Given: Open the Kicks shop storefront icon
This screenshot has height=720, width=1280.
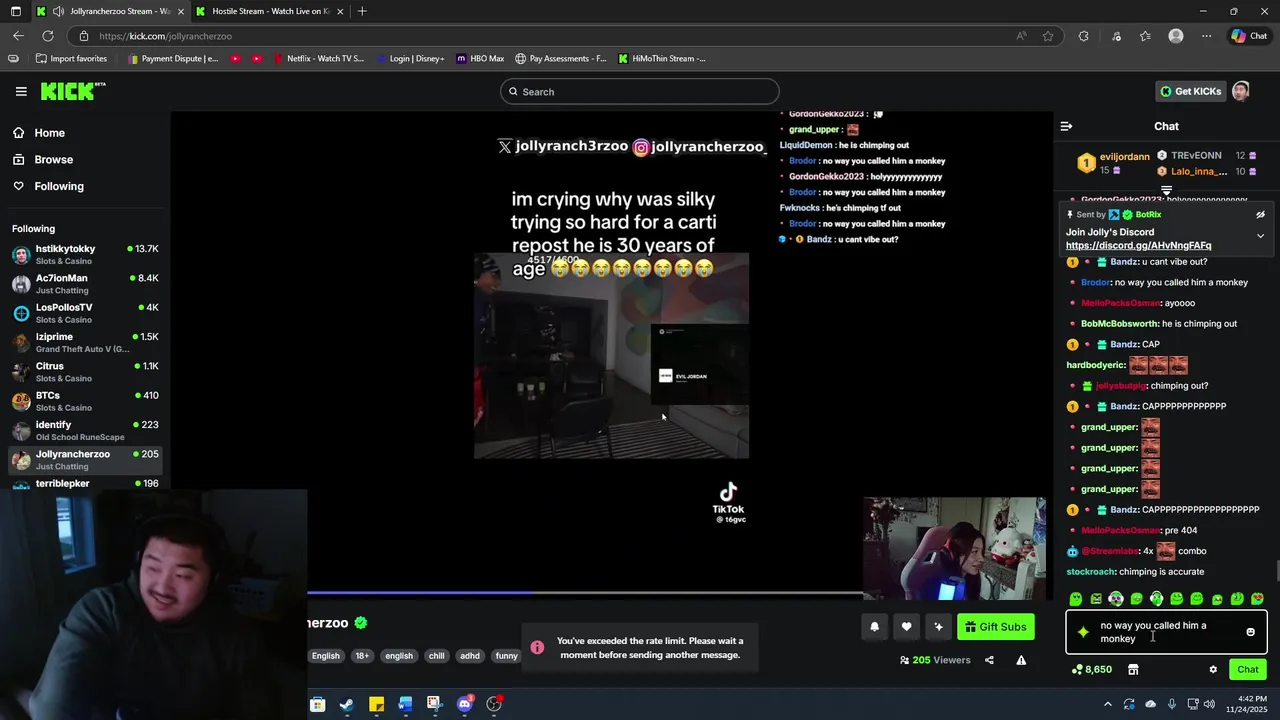Looking at the screenshot, I should tap(1133, 670).
